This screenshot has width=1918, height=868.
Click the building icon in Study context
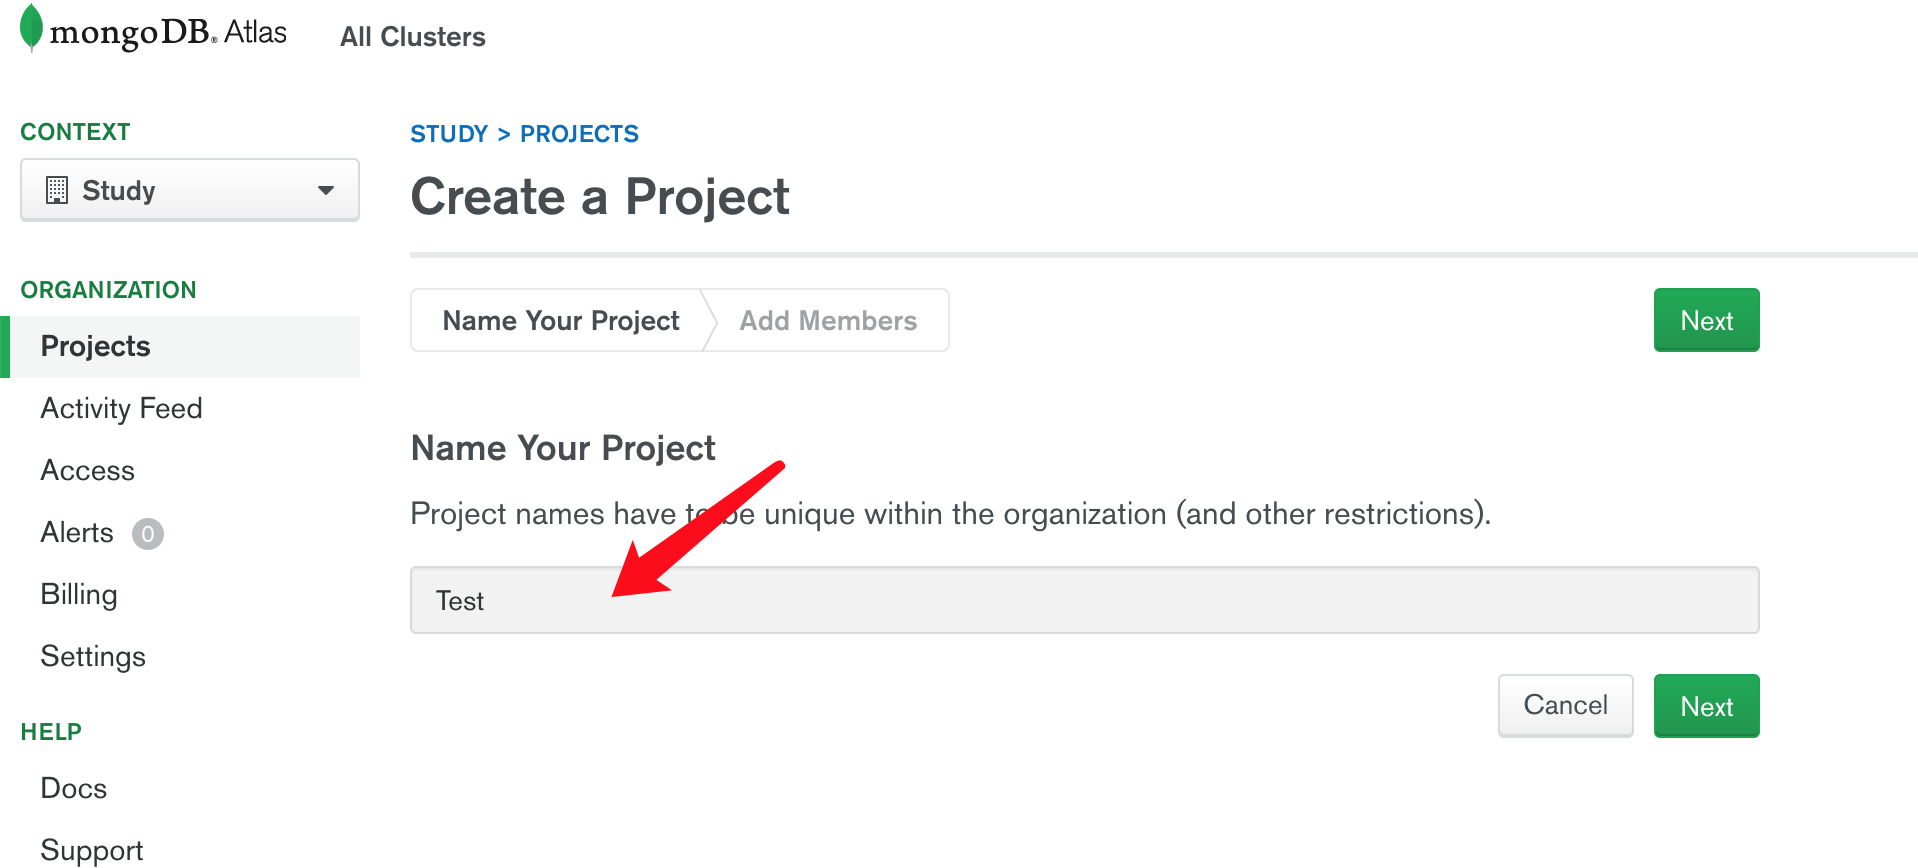[57, 190]
